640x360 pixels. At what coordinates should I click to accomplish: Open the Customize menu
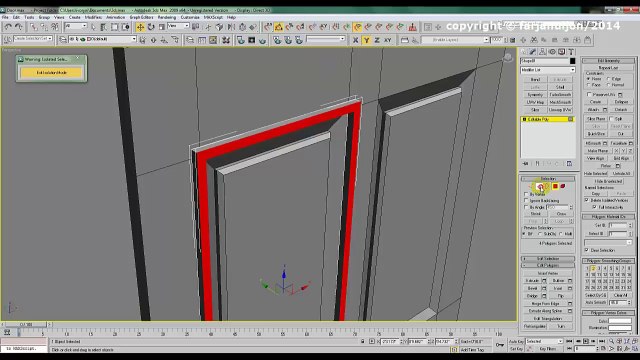[x=190, y=18]
